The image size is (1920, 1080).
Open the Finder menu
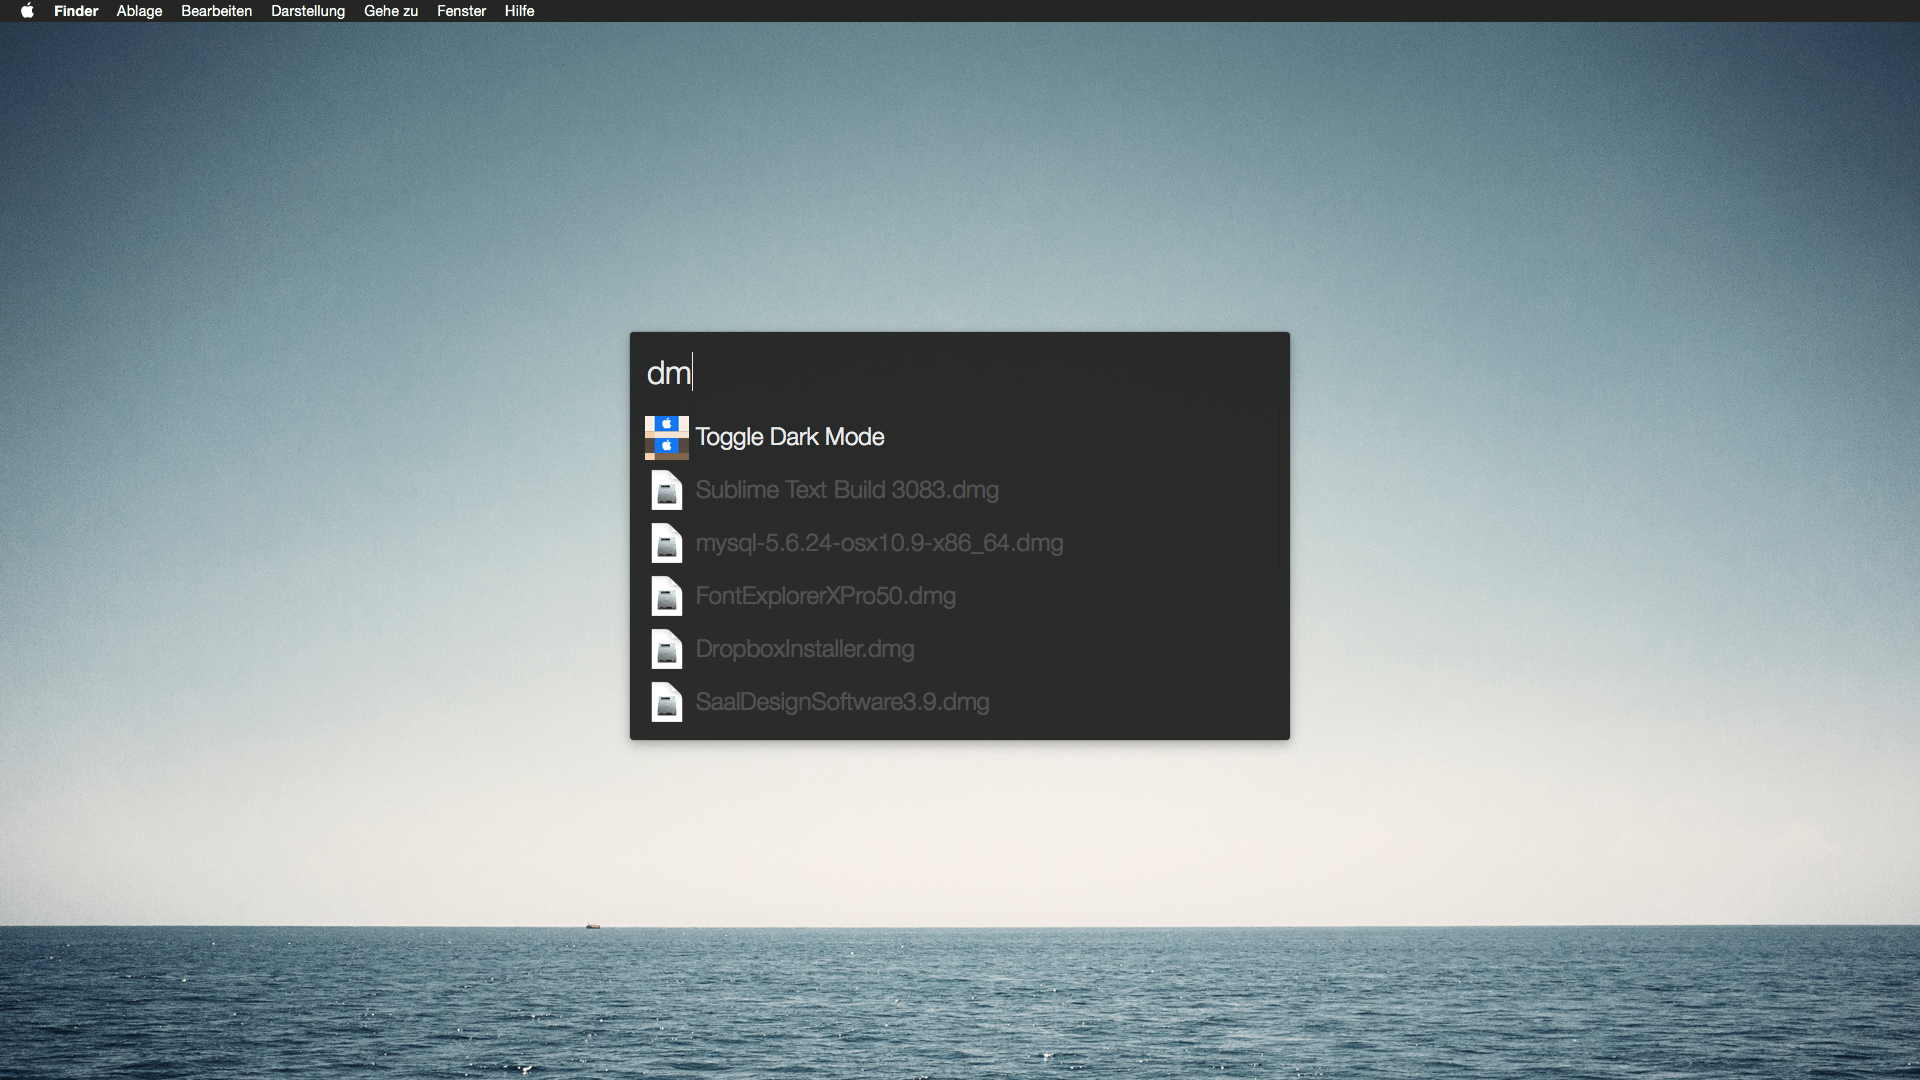[76, 11]
